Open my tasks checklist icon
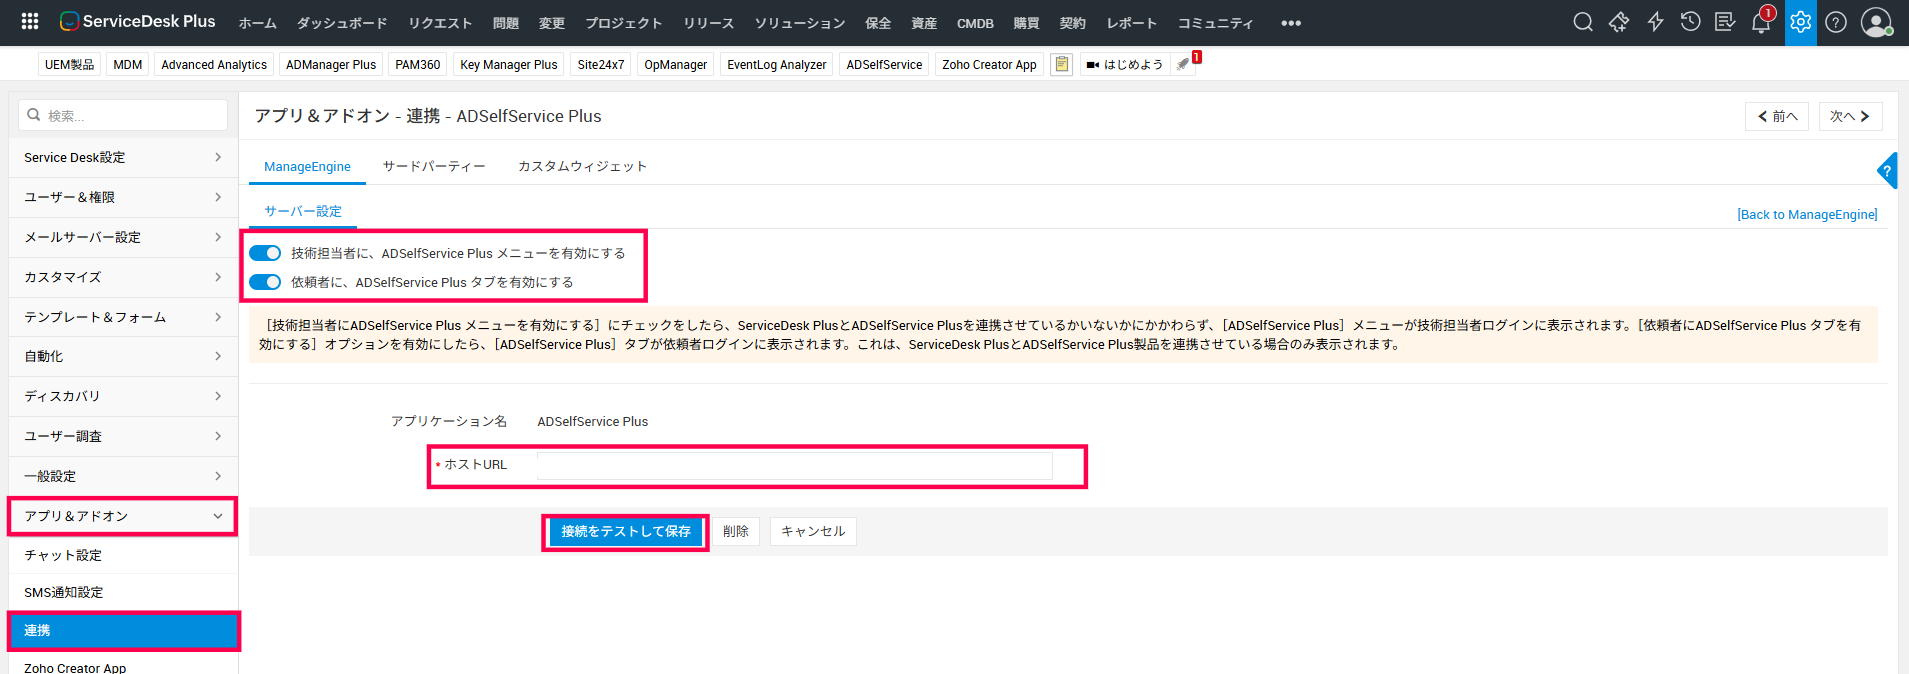 [x=1725, y=22]
